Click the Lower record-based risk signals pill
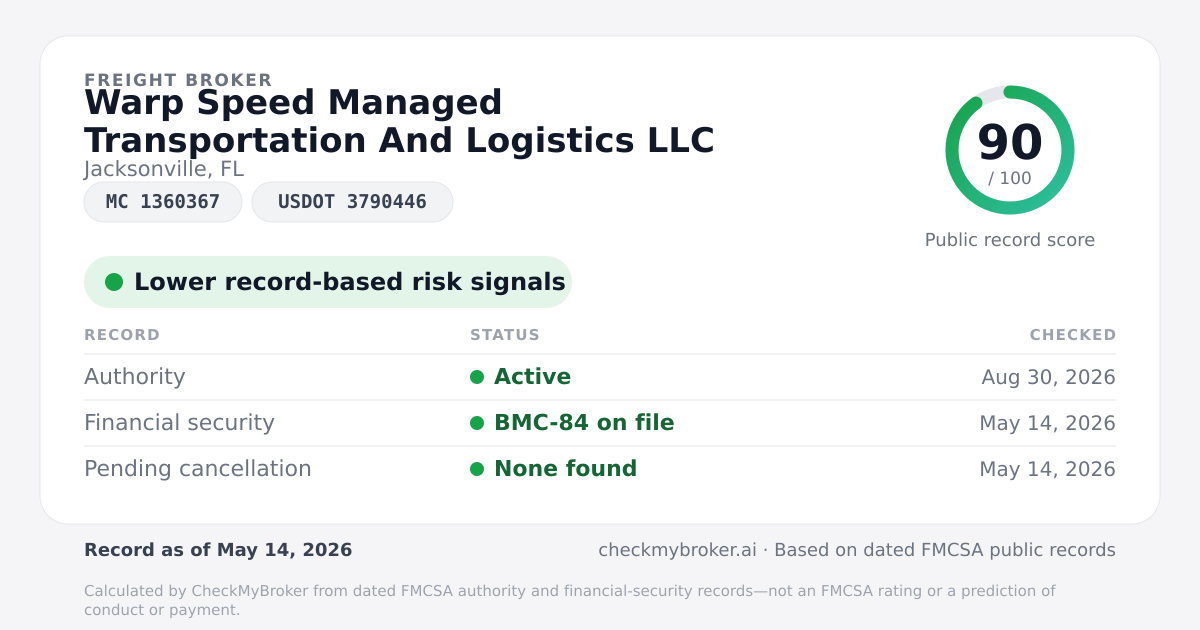Screen dimensions: 1200x630 pos(328,282)
